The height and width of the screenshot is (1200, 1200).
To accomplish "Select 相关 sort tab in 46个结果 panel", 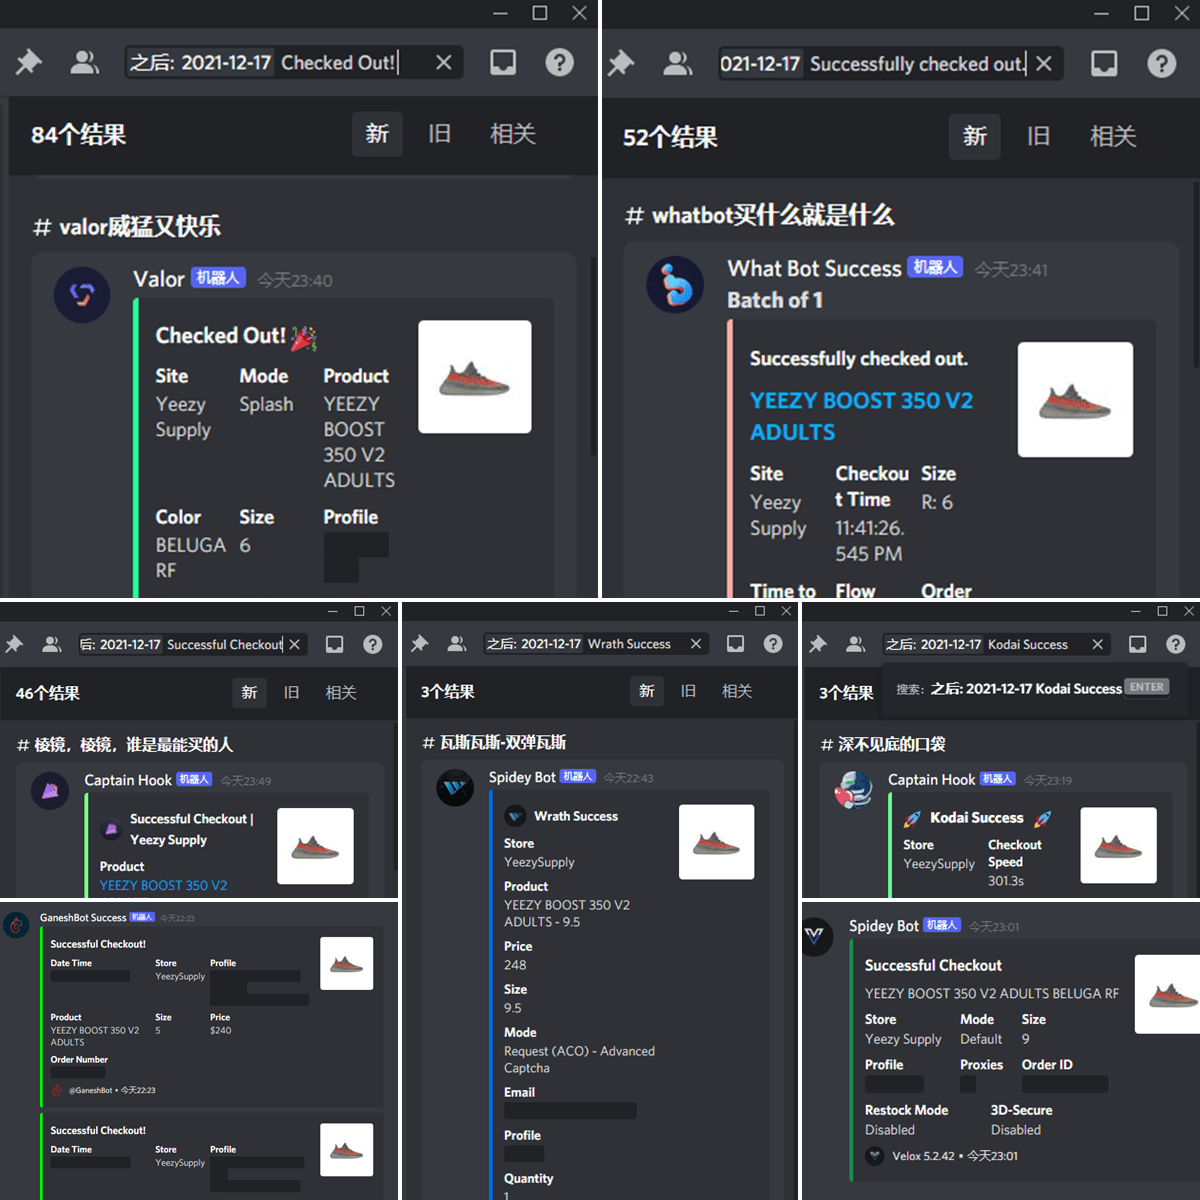I will pyautogui.click(x=341, y=692).
